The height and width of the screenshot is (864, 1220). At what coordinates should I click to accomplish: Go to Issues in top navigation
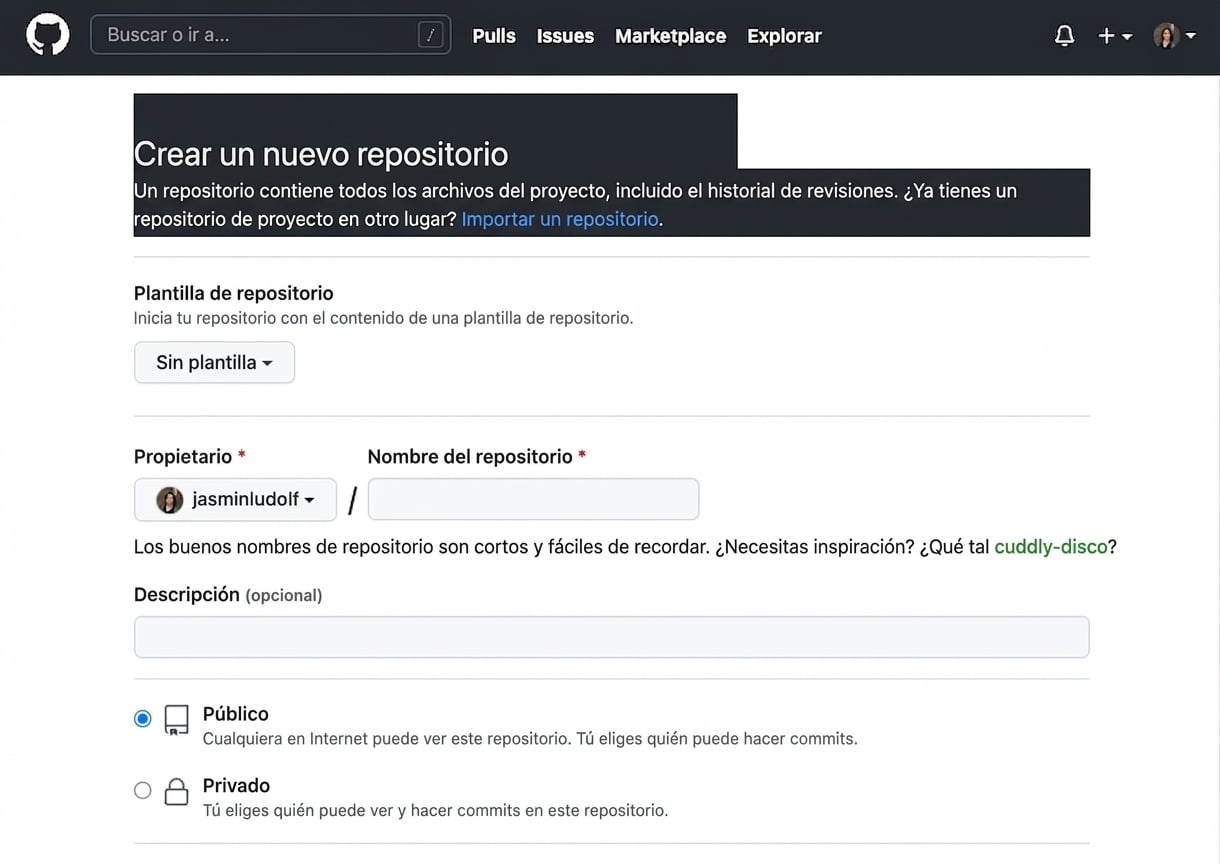pyautogui.click(x=565, y=36)
